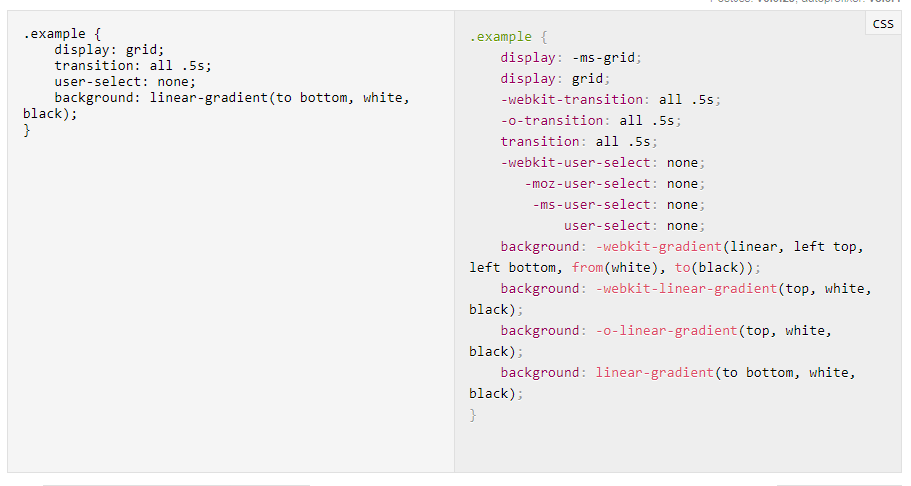Click inside the left CSS input textarea
Image resolution: width=911 pixels, height=486 pixels.
(x=230, y=300)
